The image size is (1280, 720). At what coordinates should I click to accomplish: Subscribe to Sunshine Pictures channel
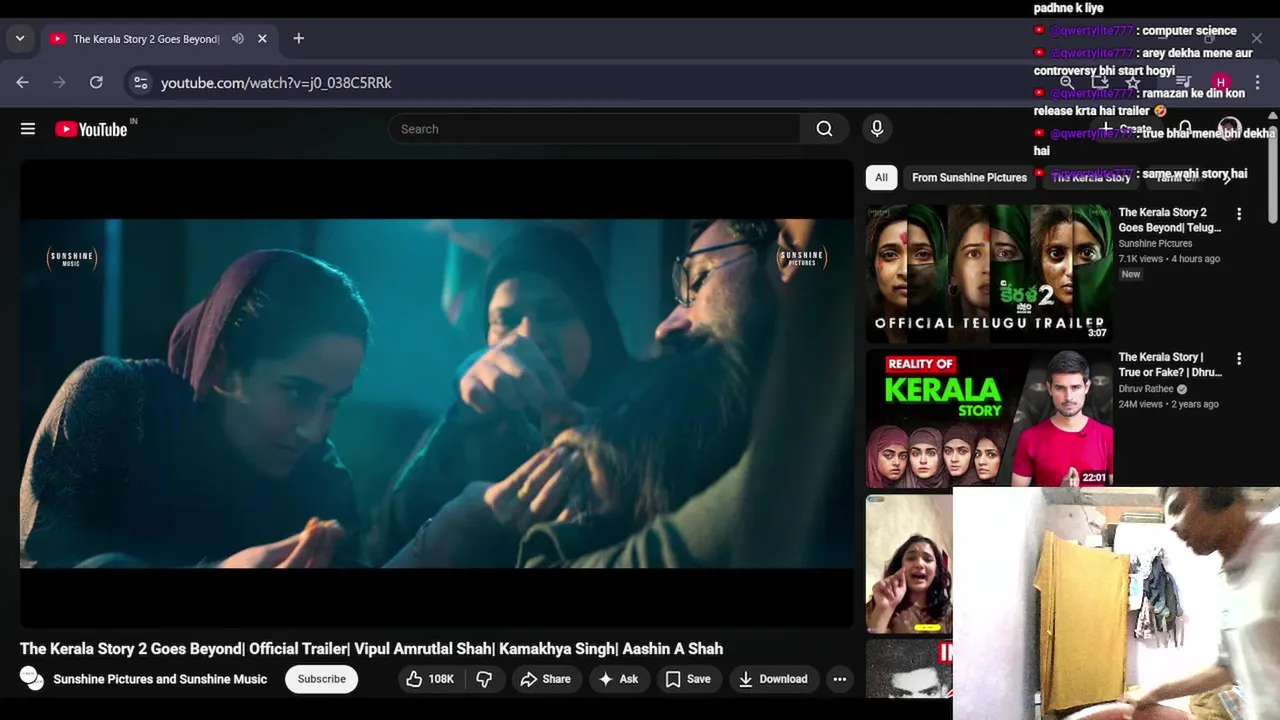321,679
